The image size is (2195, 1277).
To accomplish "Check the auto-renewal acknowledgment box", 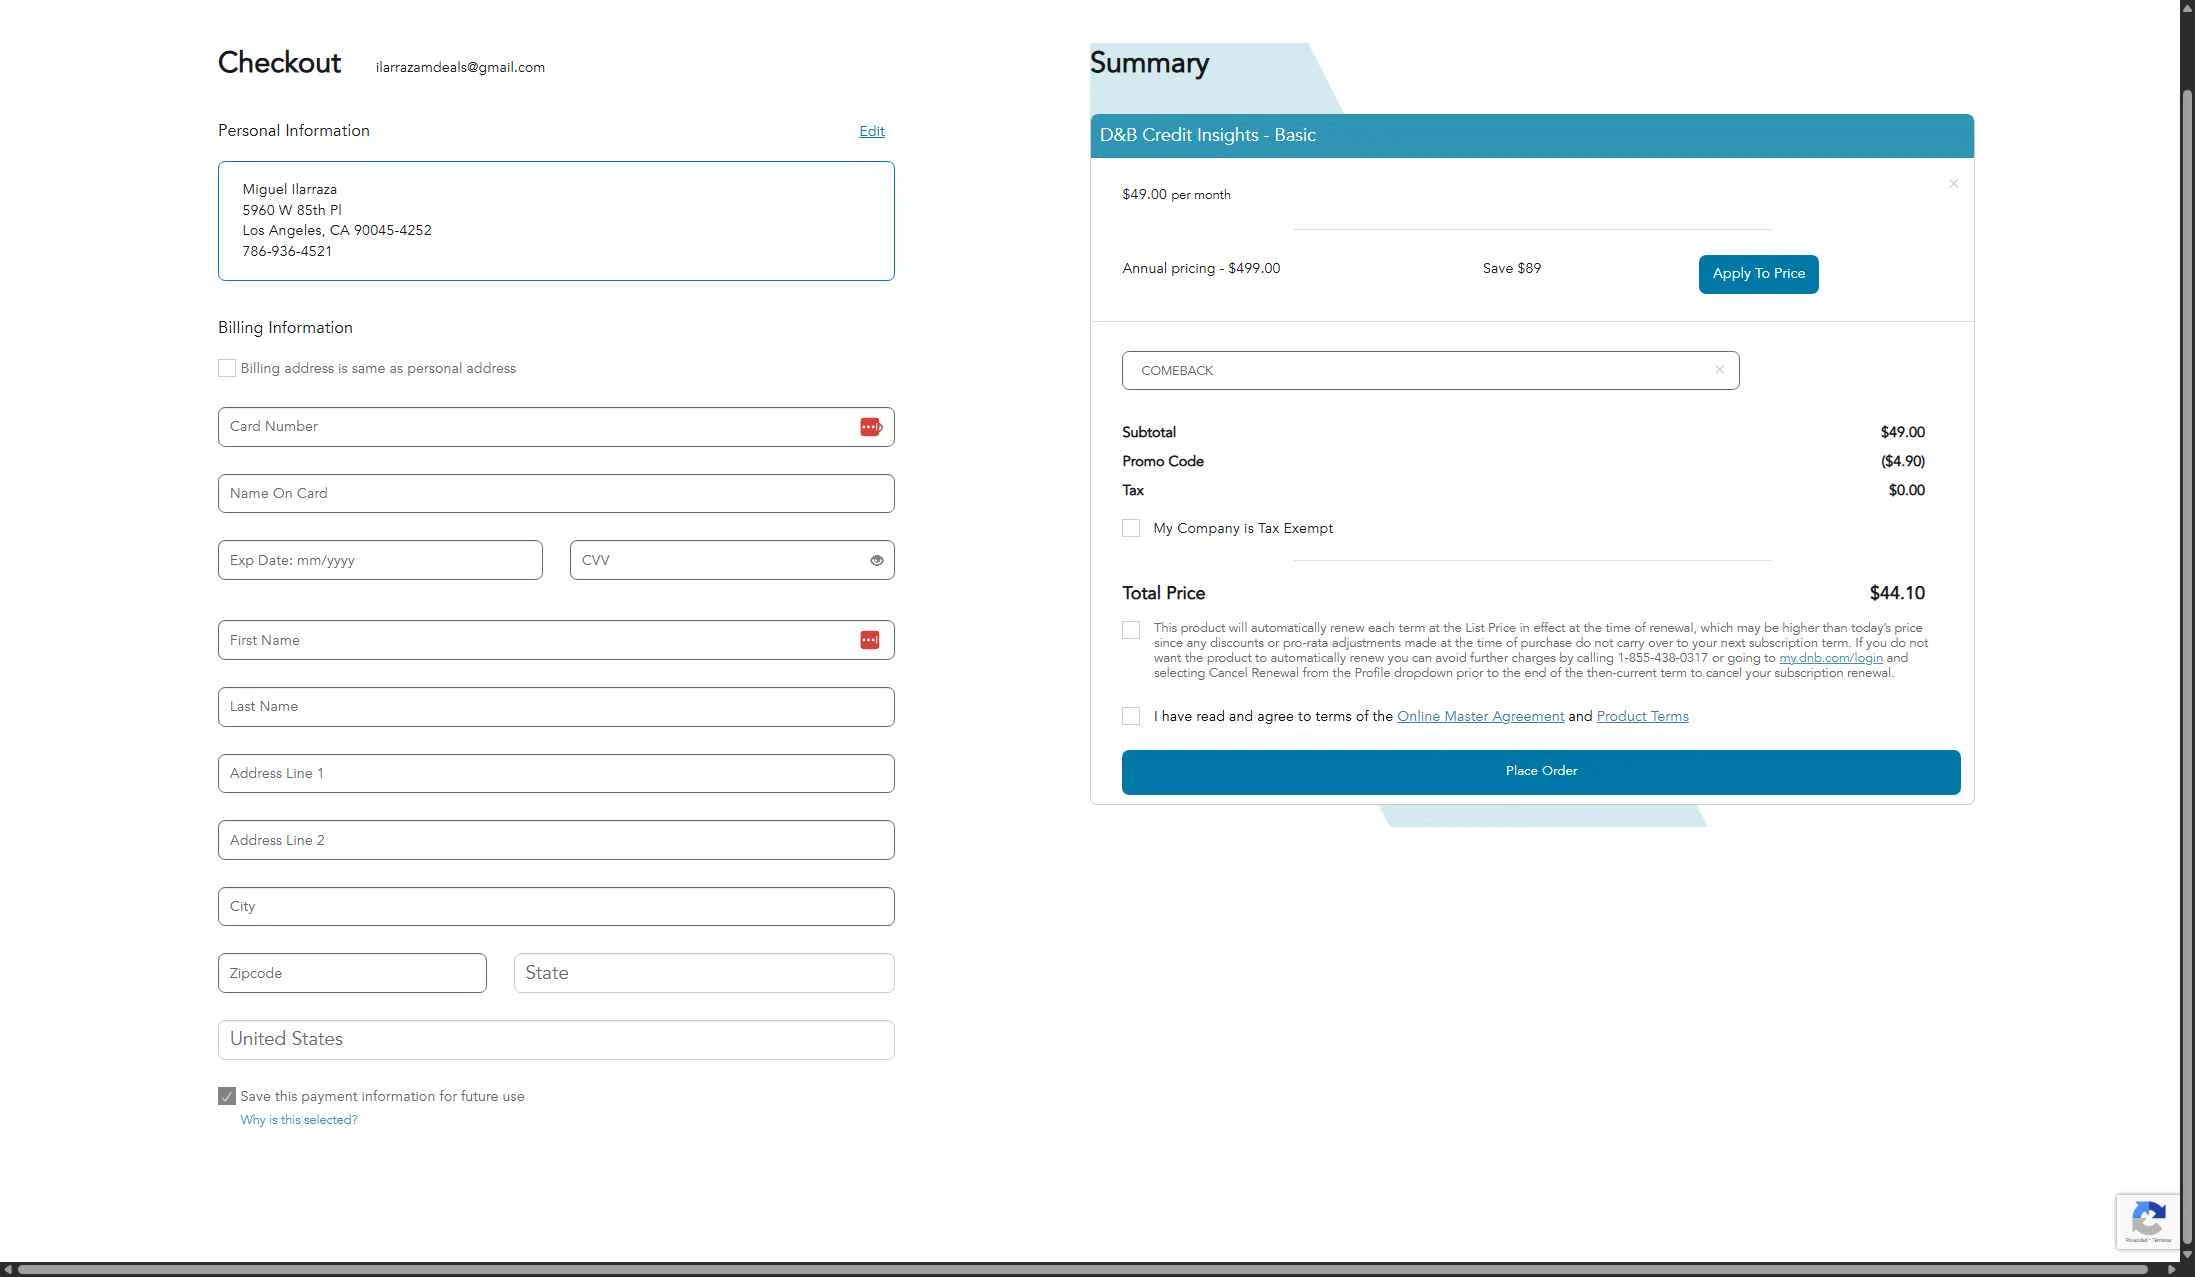I will click(x=1131, y=630).
